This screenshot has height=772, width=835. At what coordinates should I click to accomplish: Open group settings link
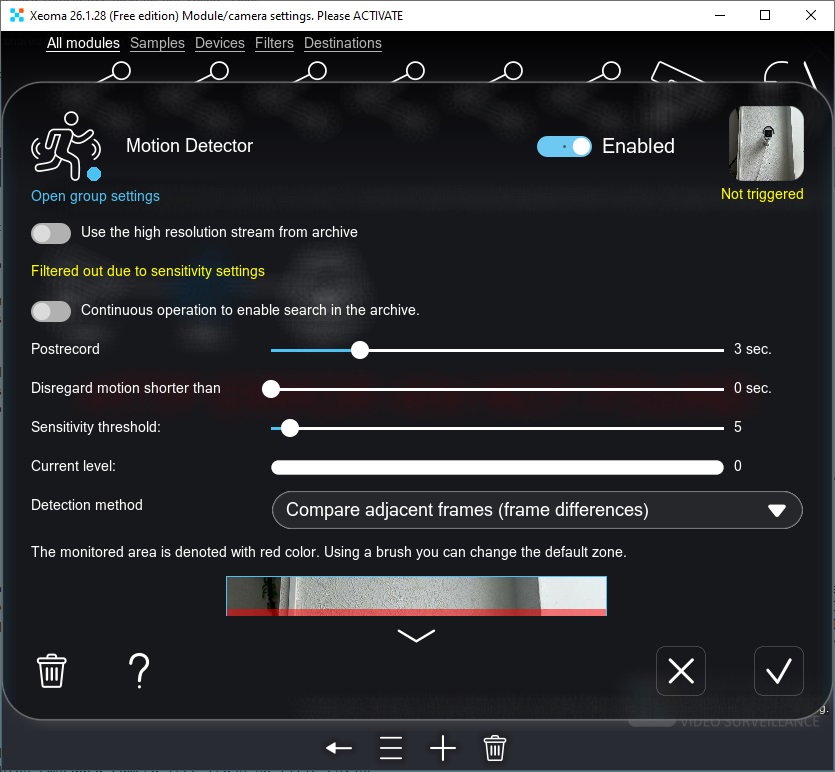94,196
